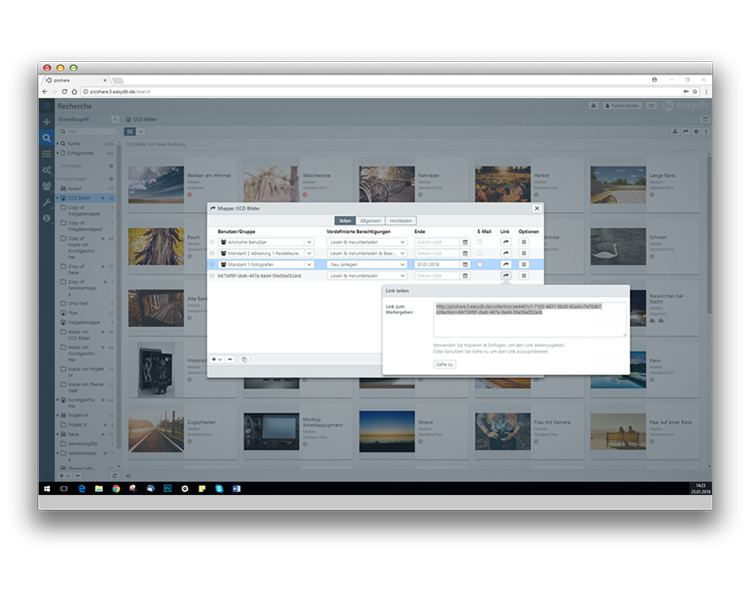
Task: Click the plus add-row button in dialog
Action: (217, 359)
